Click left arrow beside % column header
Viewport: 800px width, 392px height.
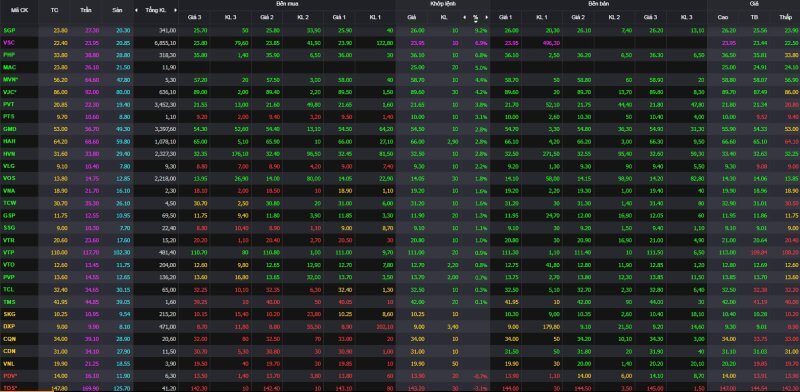coord(465,17)
